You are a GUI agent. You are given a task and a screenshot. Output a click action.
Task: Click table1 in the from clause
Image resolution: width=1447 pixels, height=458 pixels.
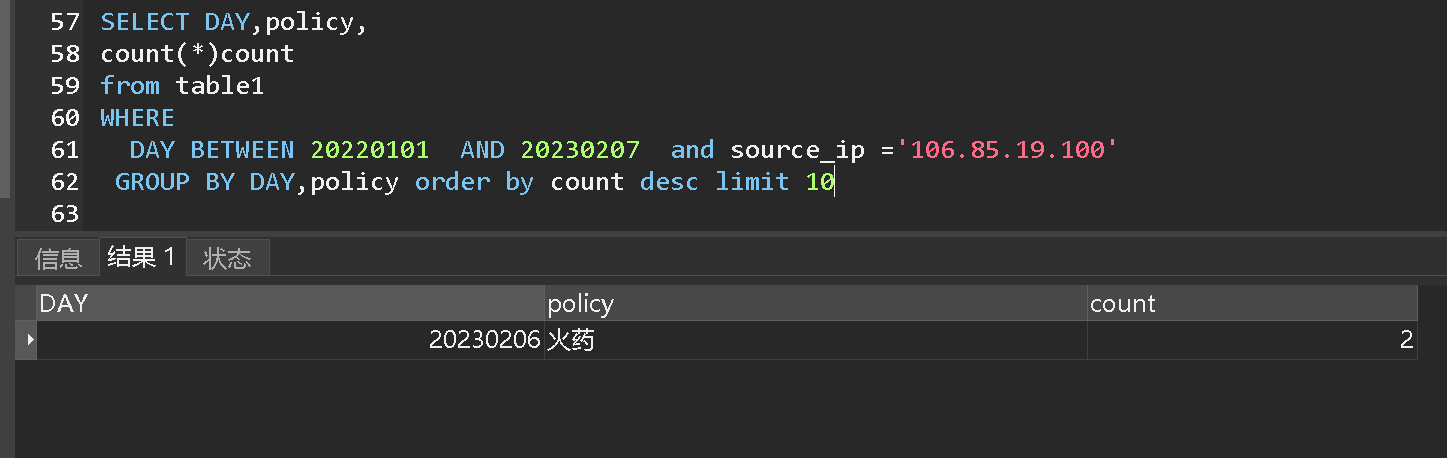pyautogui.click(x=220, y=86)
